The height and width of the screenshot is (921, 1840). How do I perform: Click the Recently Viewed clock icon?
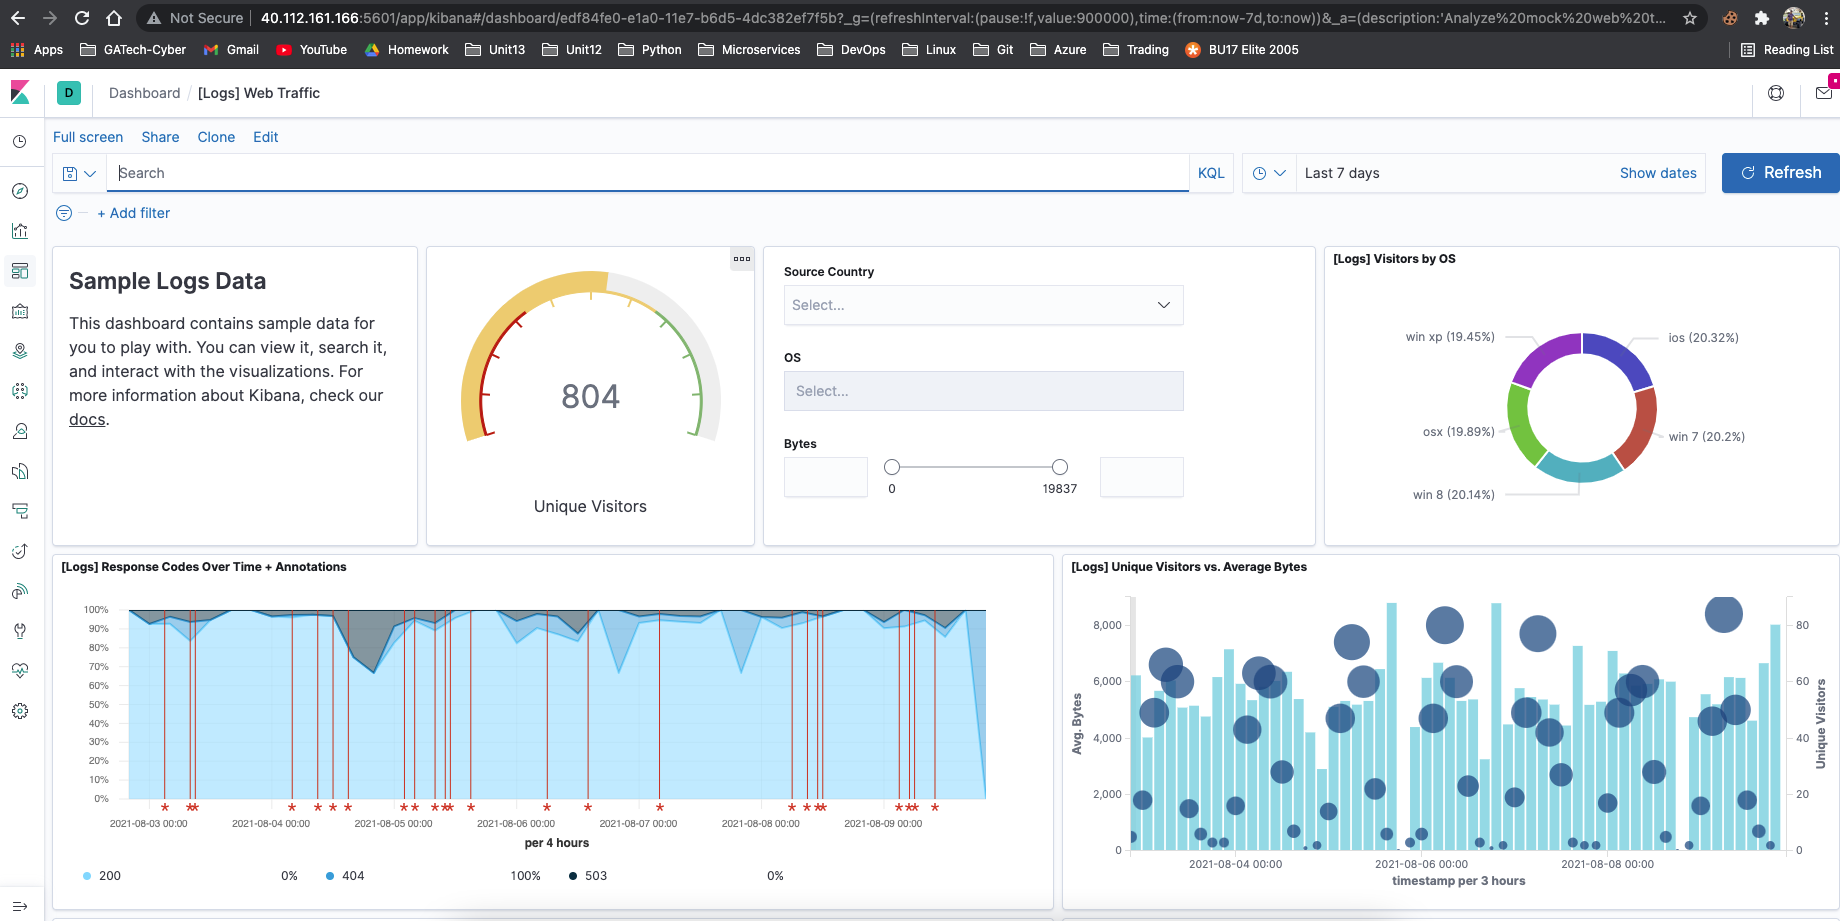(20, 141)
